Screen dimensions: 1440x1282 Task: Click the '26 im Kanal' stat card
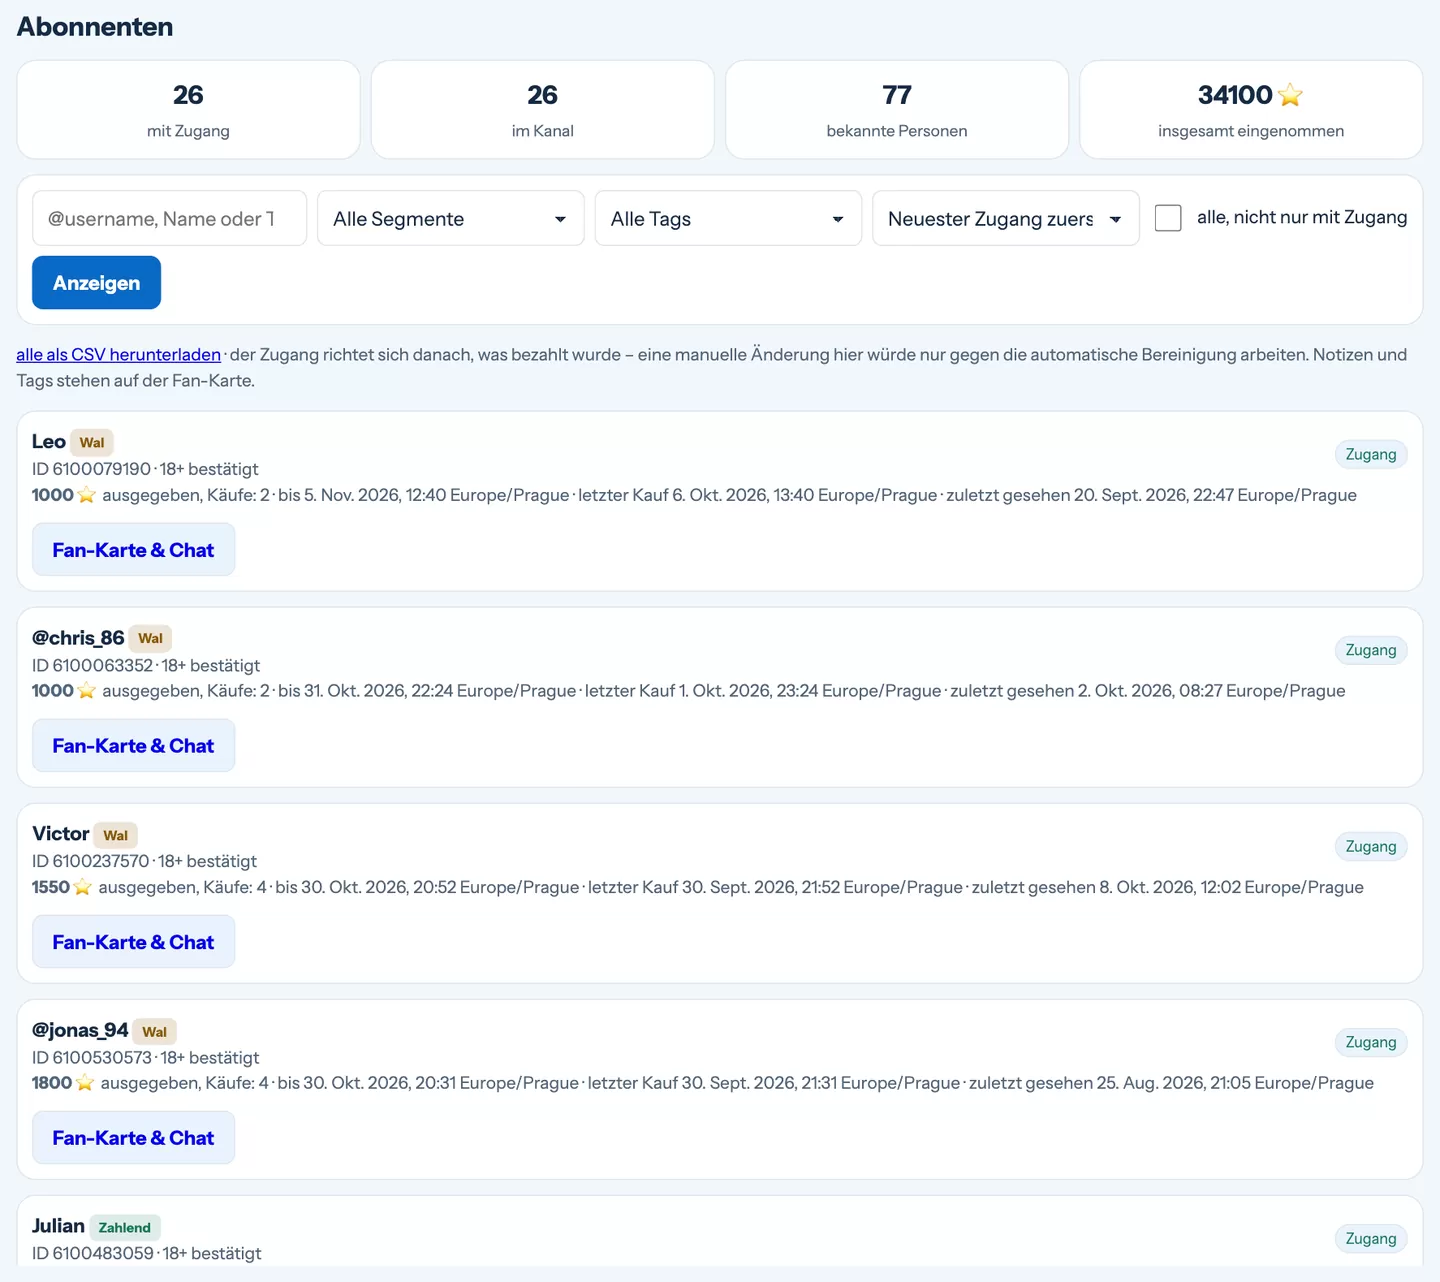(x=543, y=110)
